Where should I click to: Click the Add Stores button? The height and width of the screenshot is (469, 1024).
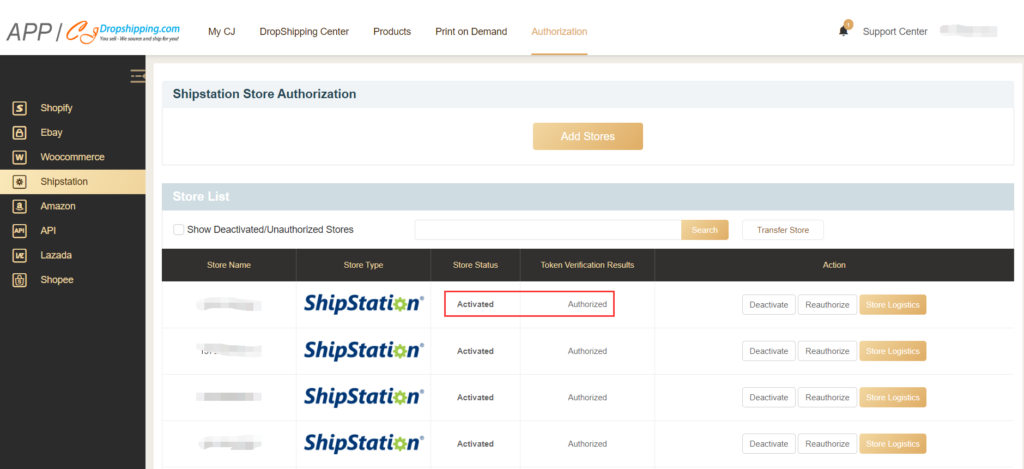(x=588, y=137)
